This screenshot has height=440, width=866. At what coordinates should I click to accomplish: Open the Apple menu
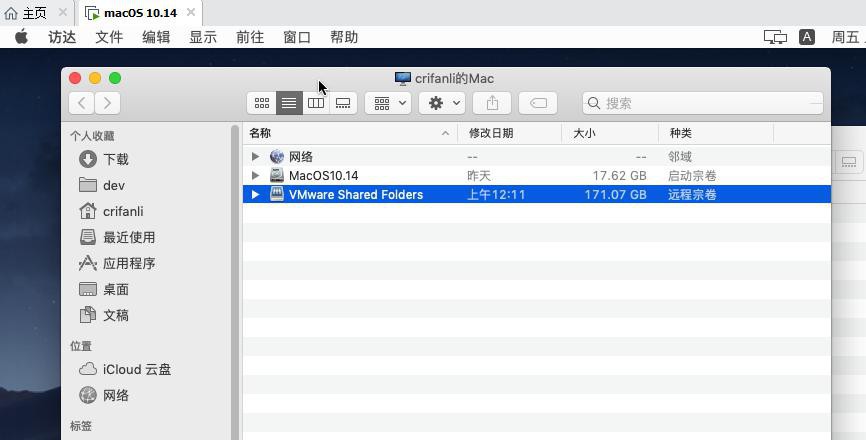tap(22, 37)
